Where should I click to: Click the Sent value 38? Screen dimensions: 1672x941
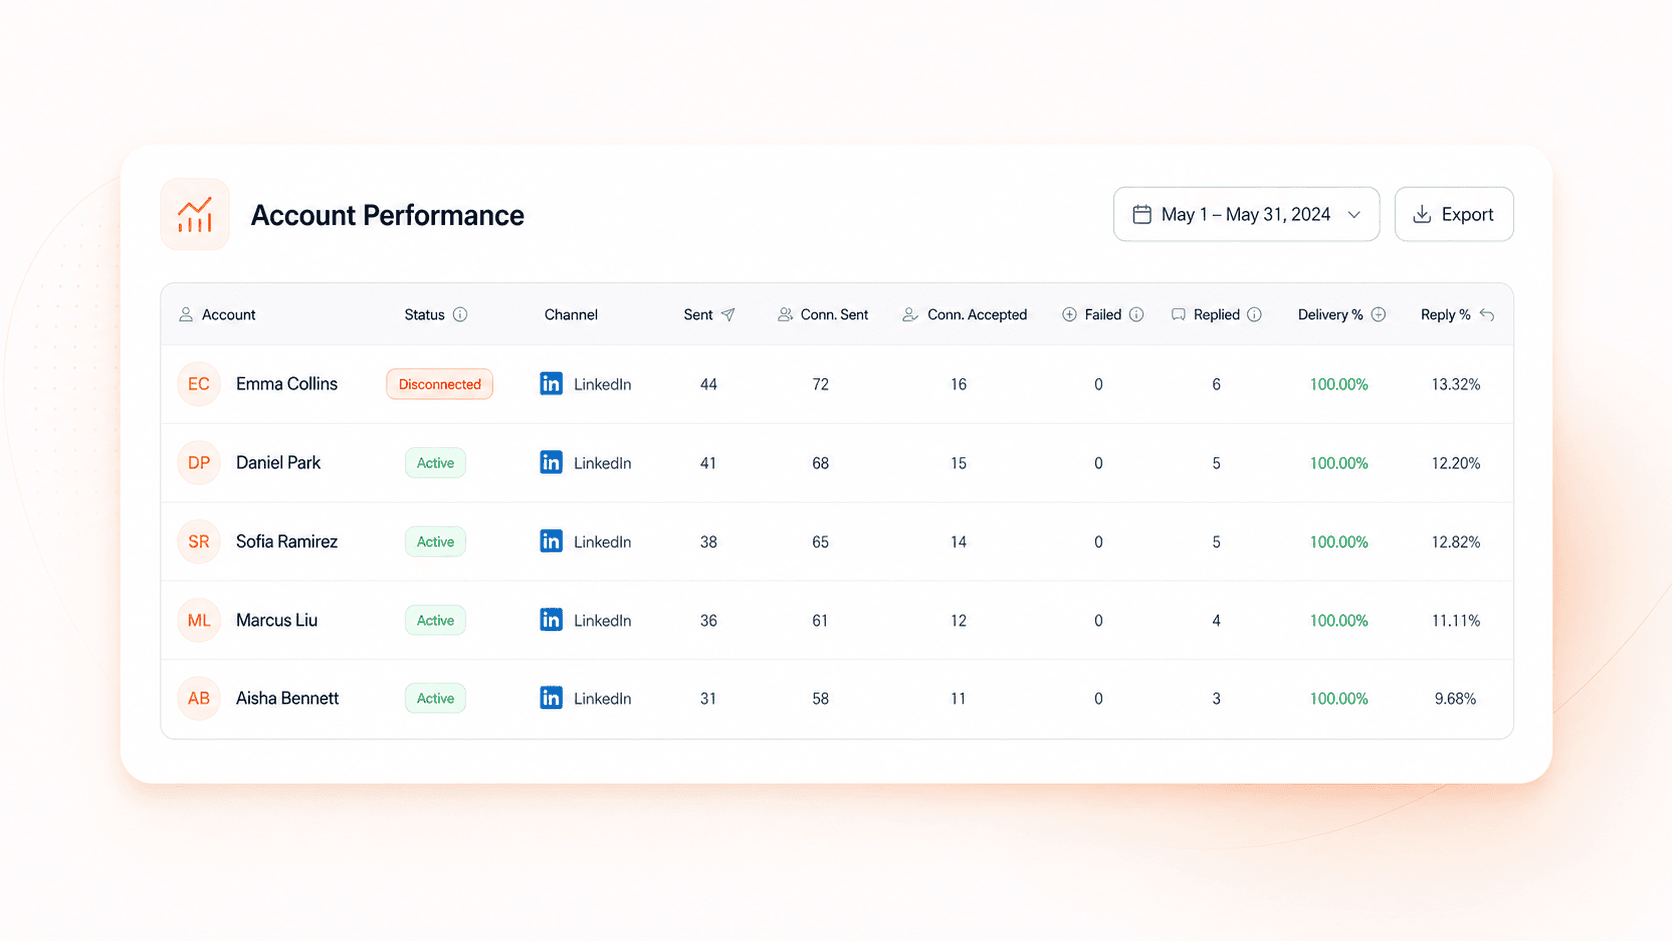pyautogui.click(x=709, y=541)
